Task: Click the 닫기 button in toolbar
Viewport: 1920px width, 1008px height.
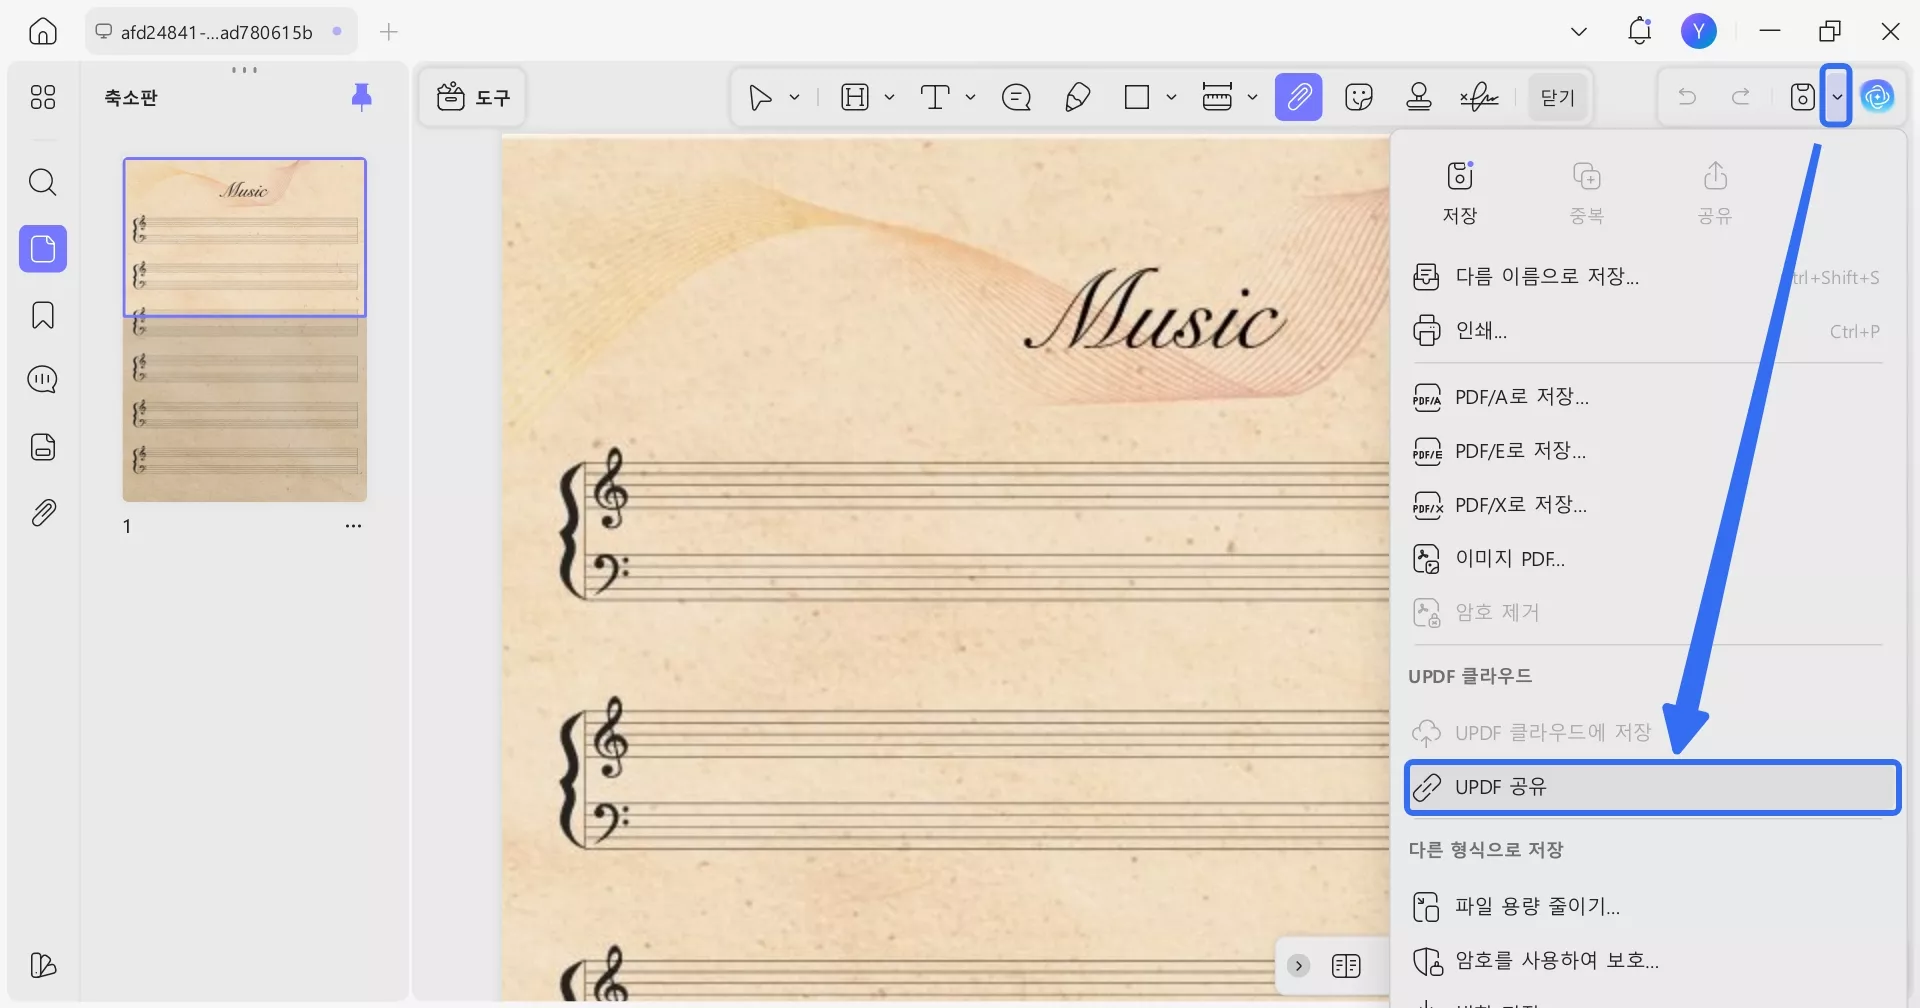Action: click(1557, 97)
